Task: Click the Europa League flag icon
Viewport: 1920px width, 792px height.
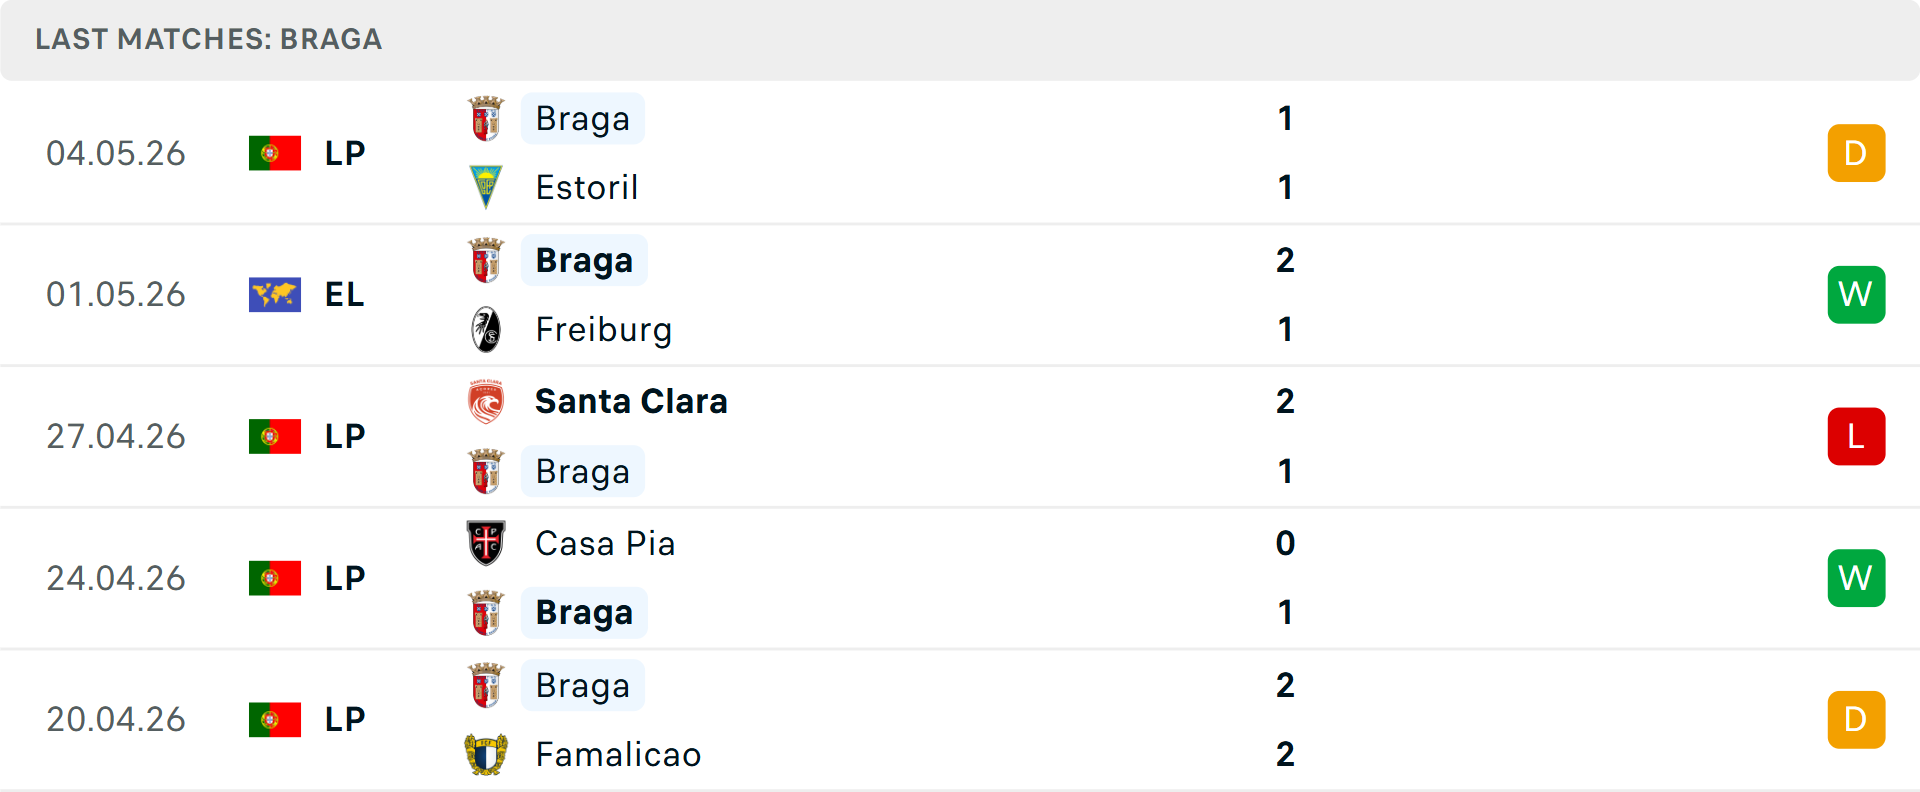Action: coord(275,294)
